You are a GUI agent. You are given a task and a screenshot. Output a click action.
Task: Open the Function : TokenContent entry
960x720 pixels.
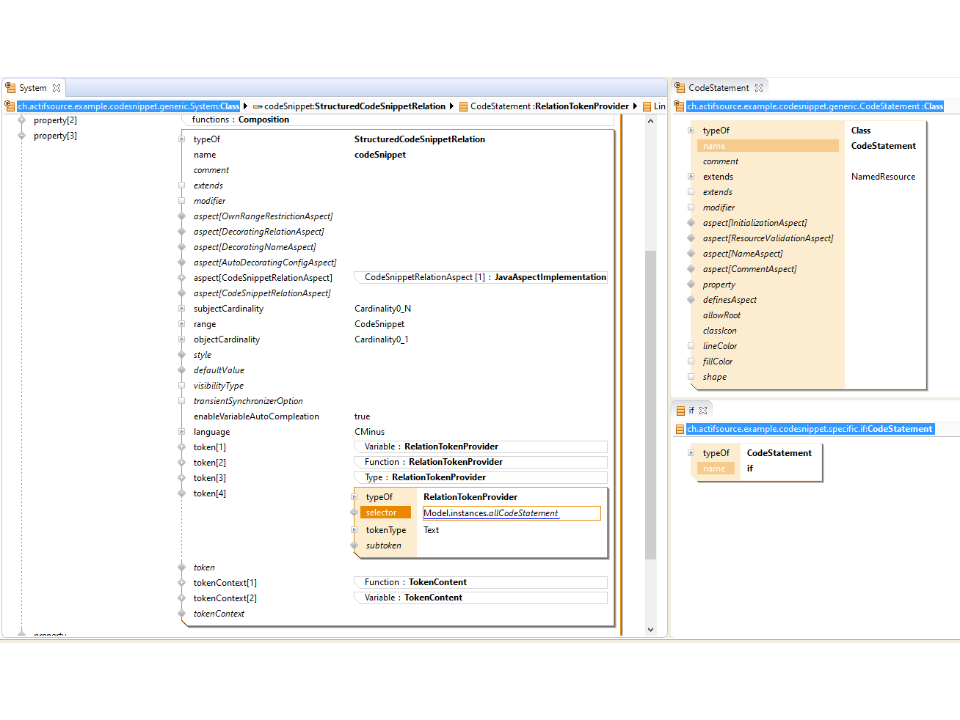pyautogui.click(x=415, y=582)
